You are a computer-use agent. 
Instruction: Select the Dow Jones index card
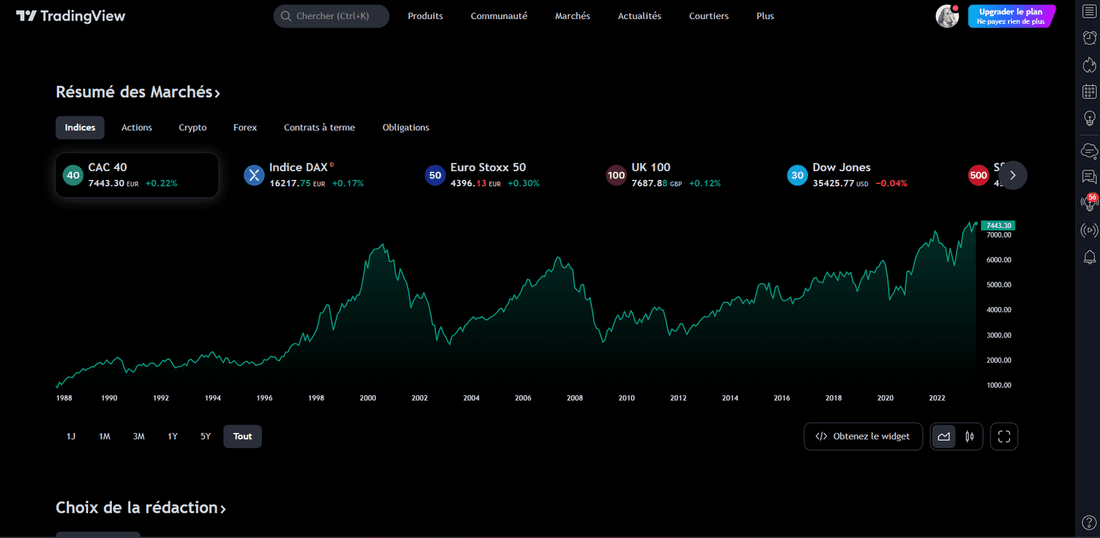pyautogui.click(x=861, y=175)
